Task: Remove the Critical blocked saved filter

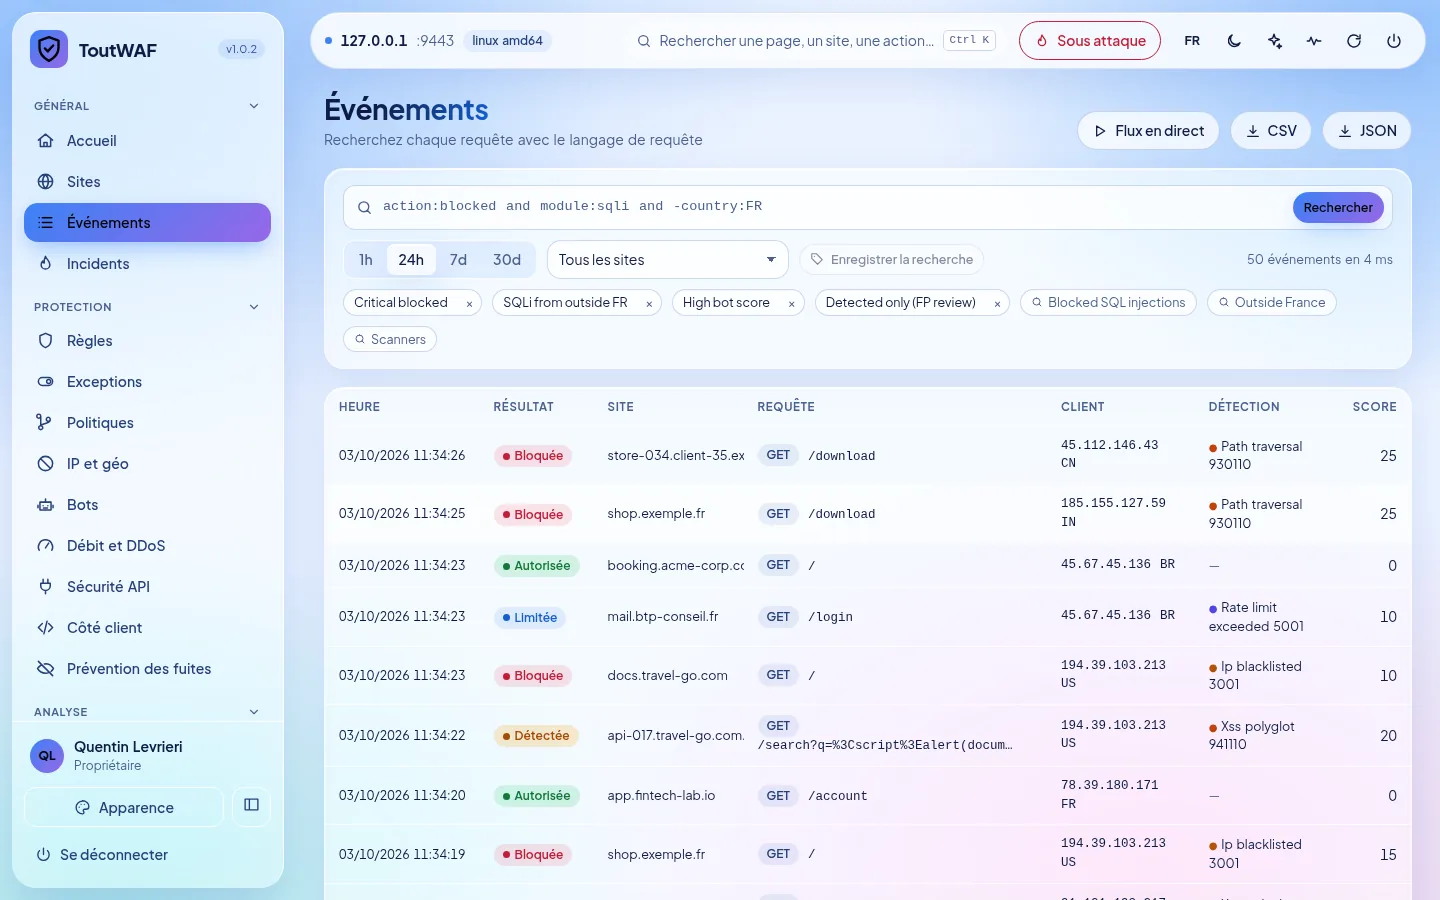Action: click(x=469, y=303)
